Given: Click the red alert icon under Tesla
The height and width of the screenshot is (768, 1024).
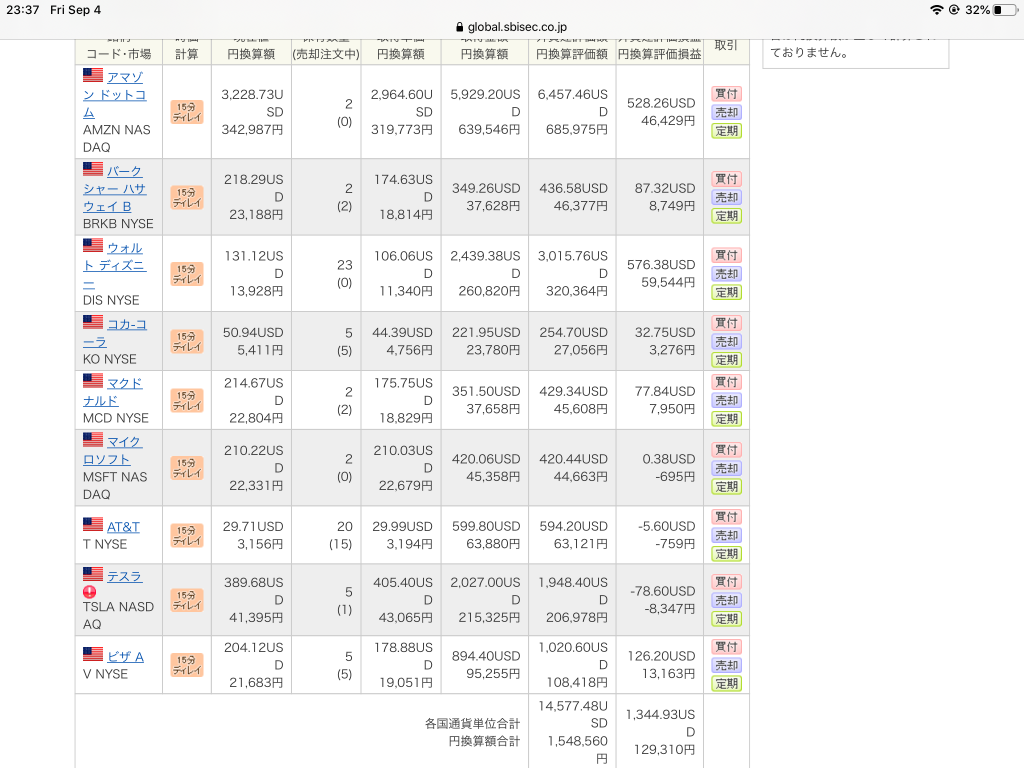Looking at the screenshot, I should click(x=89, y=592).
